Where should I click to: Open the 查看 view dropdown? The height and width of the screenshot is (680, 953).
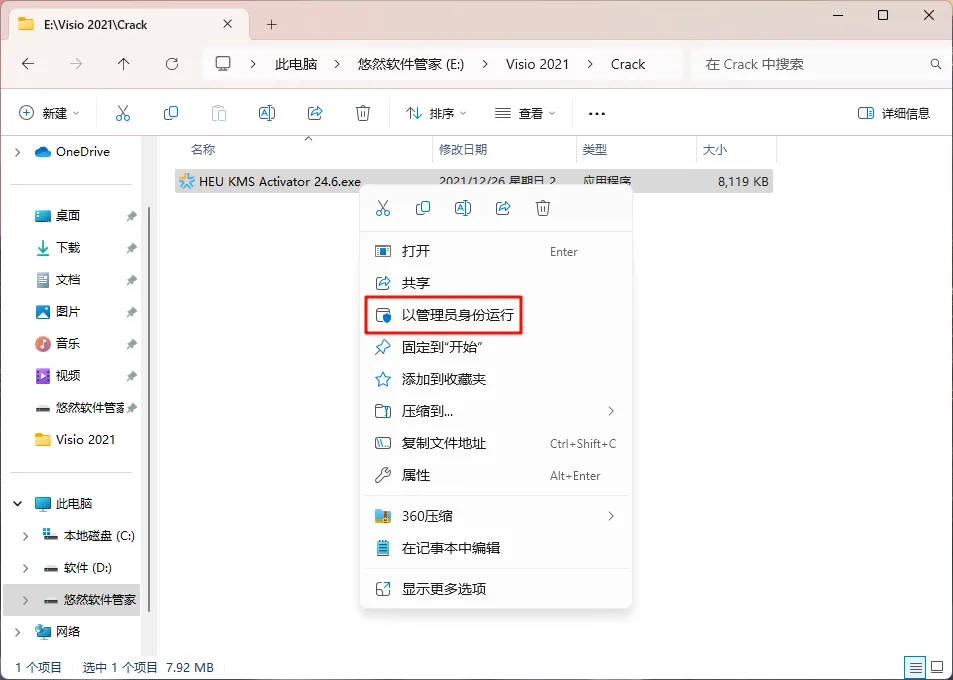[525, 113]
